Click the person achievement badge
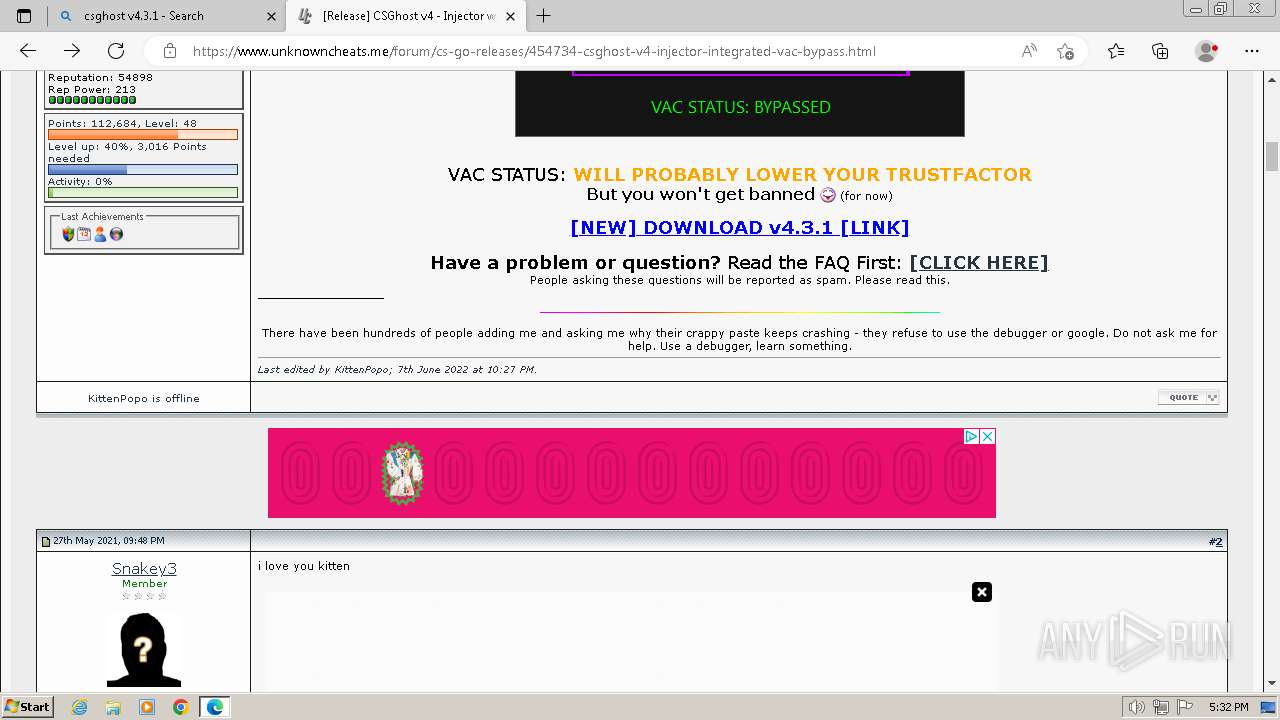1280x720 pixels. click(x=100, y=234)
